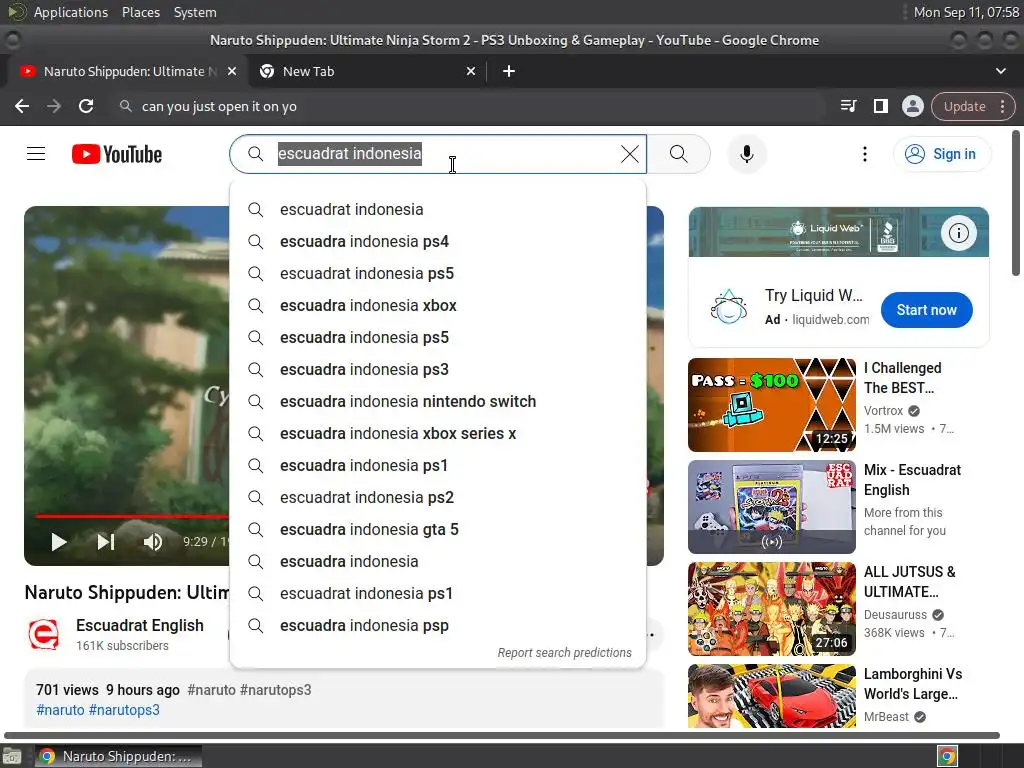Reload the page in Chrome

coord(86,106)
